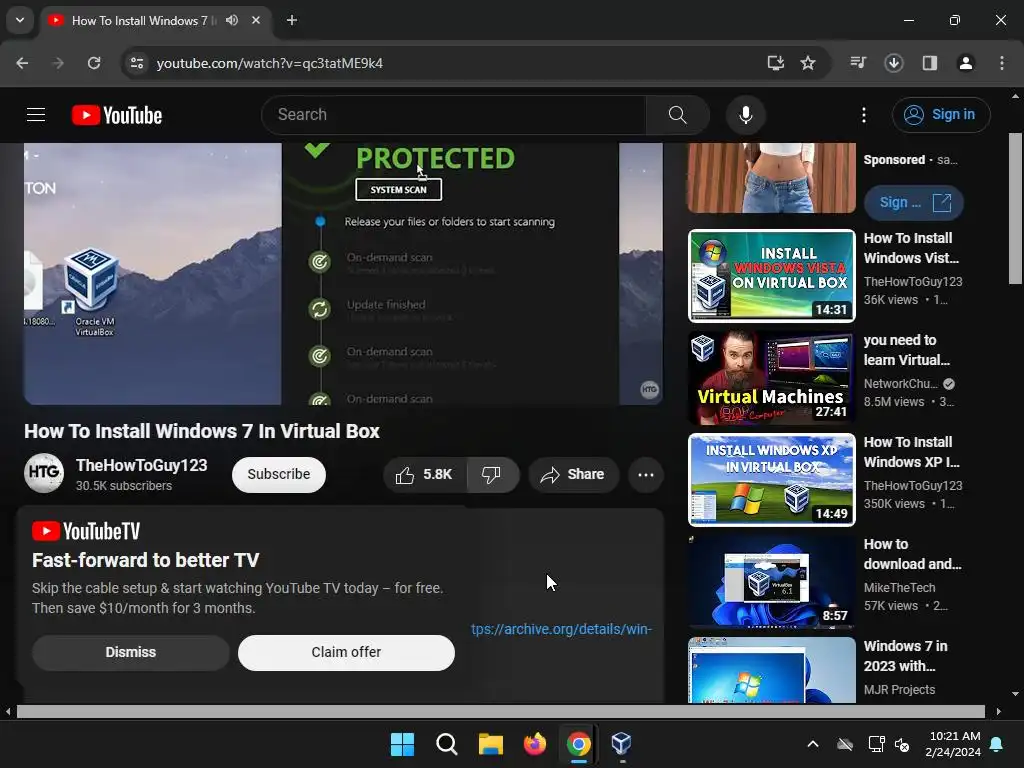Open 'you need to learn Virtual' title
The image size is (1024, 768).
tap(906, 350)
